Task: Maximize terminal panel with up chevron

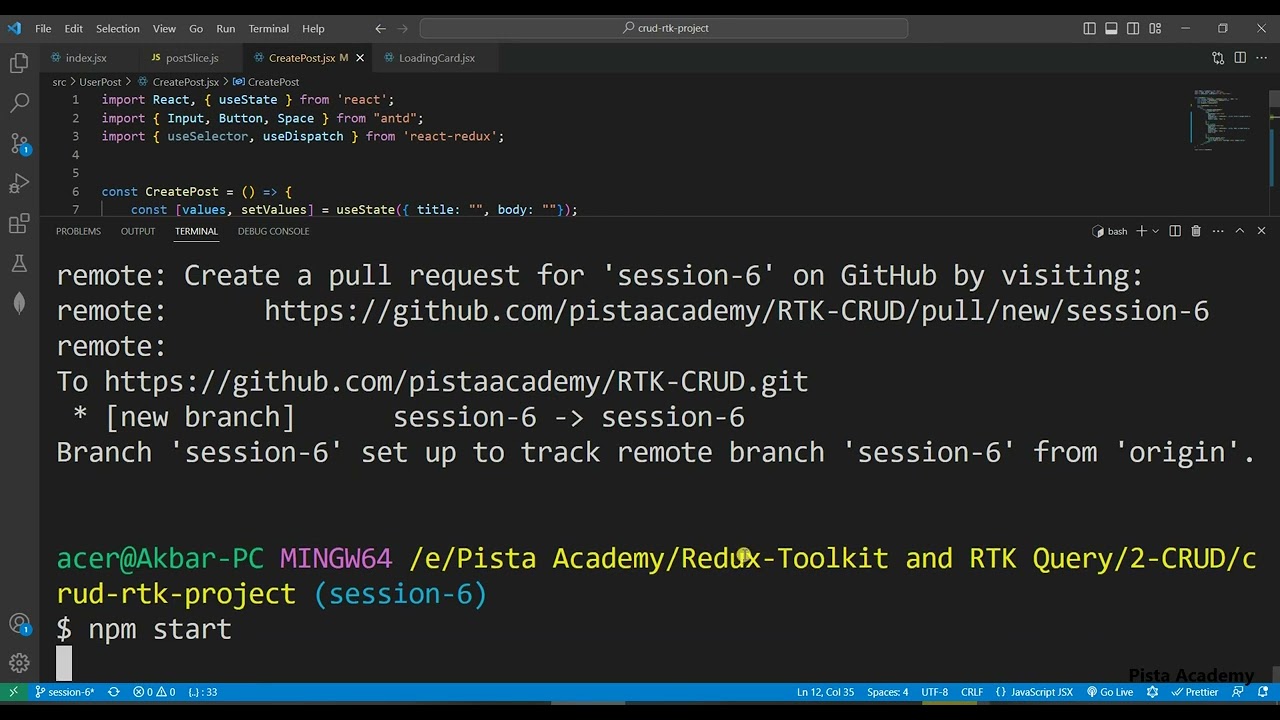Action: pyautogui.click(x=1239, y=231)
